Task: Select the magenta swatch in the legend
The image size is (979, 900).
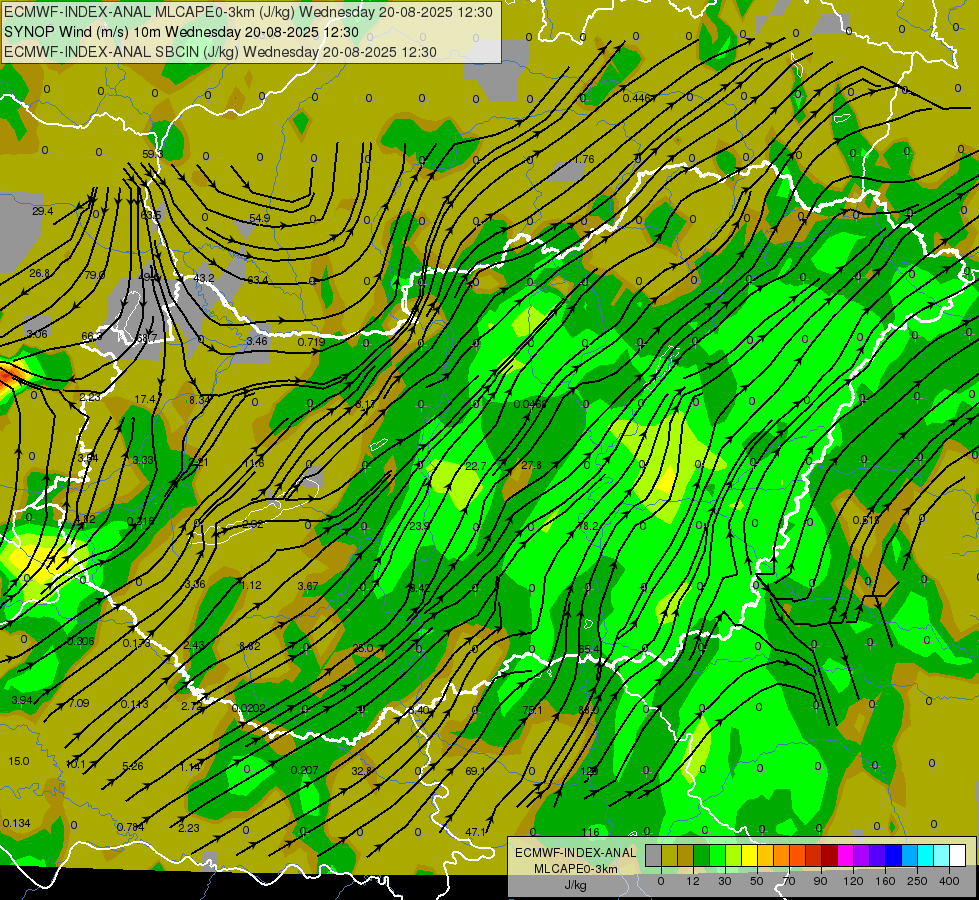Action: (845, 856)
